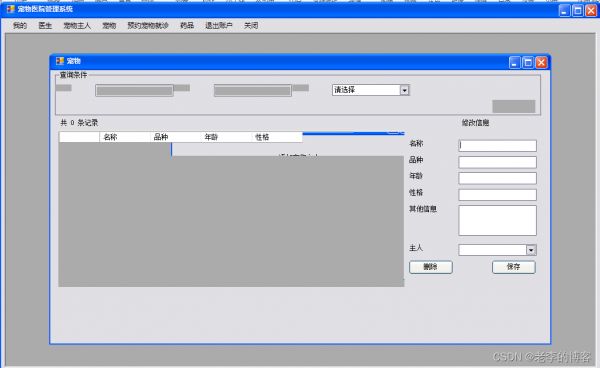The image size is (600, 368).
Task: Open the 请选择 dropdown in query conditions
Action: coord(404,90)
